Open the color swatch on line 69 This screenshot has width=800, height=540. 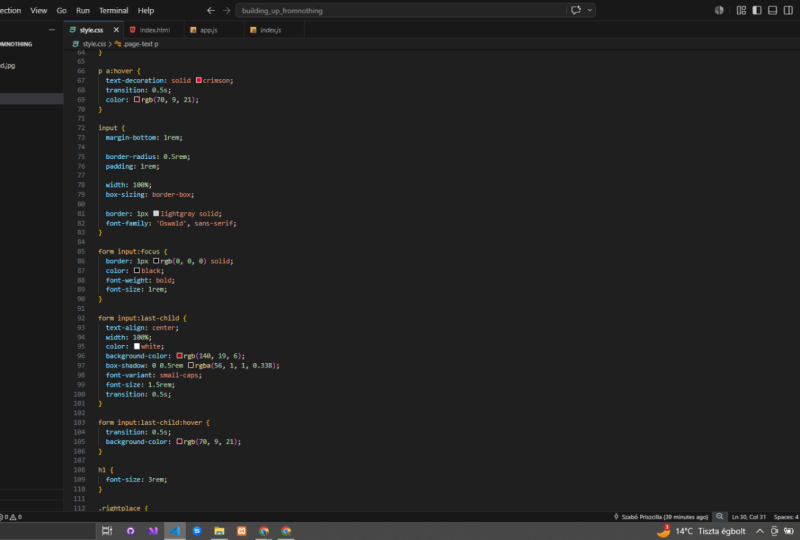tap(137, 100)
